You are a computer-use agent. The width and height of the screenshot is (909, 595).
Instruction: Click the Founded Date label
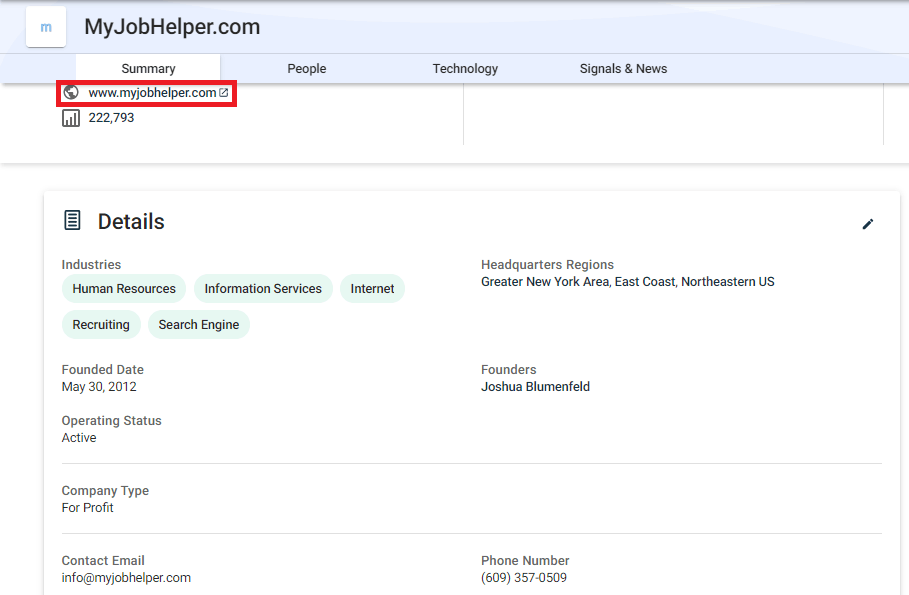point(103,369)
